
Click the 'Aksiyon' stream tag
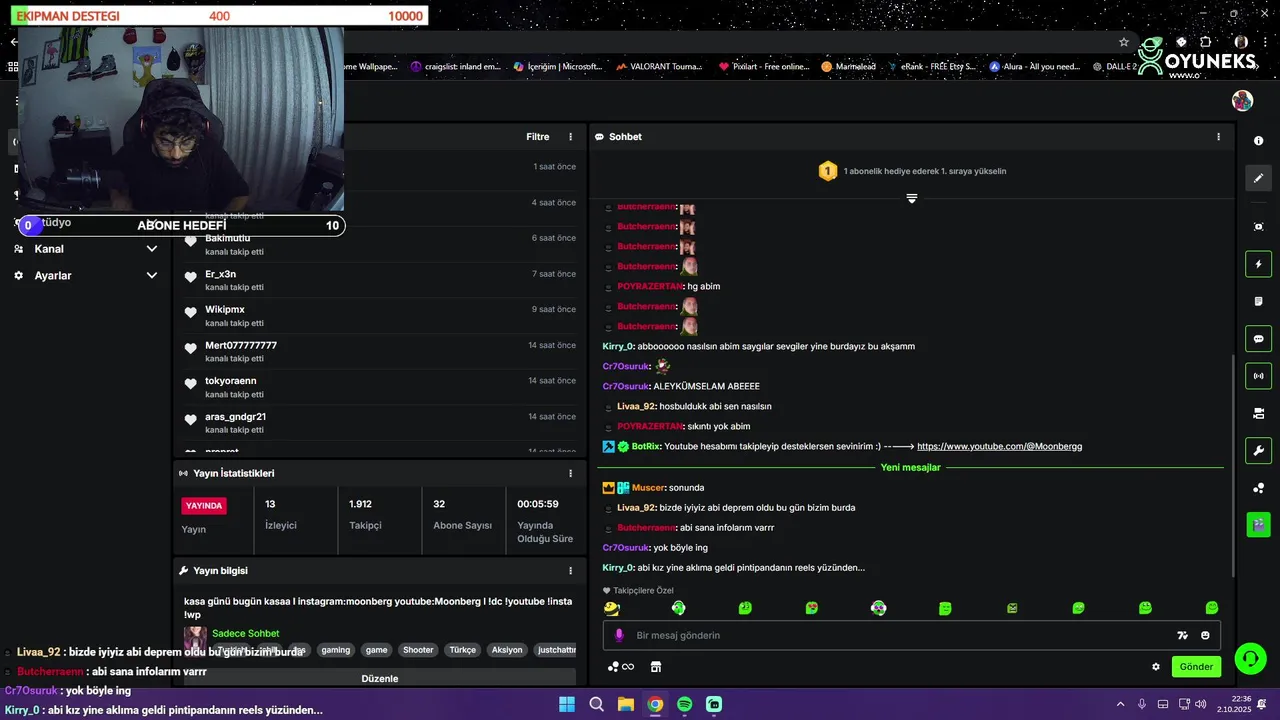(507, 650)
